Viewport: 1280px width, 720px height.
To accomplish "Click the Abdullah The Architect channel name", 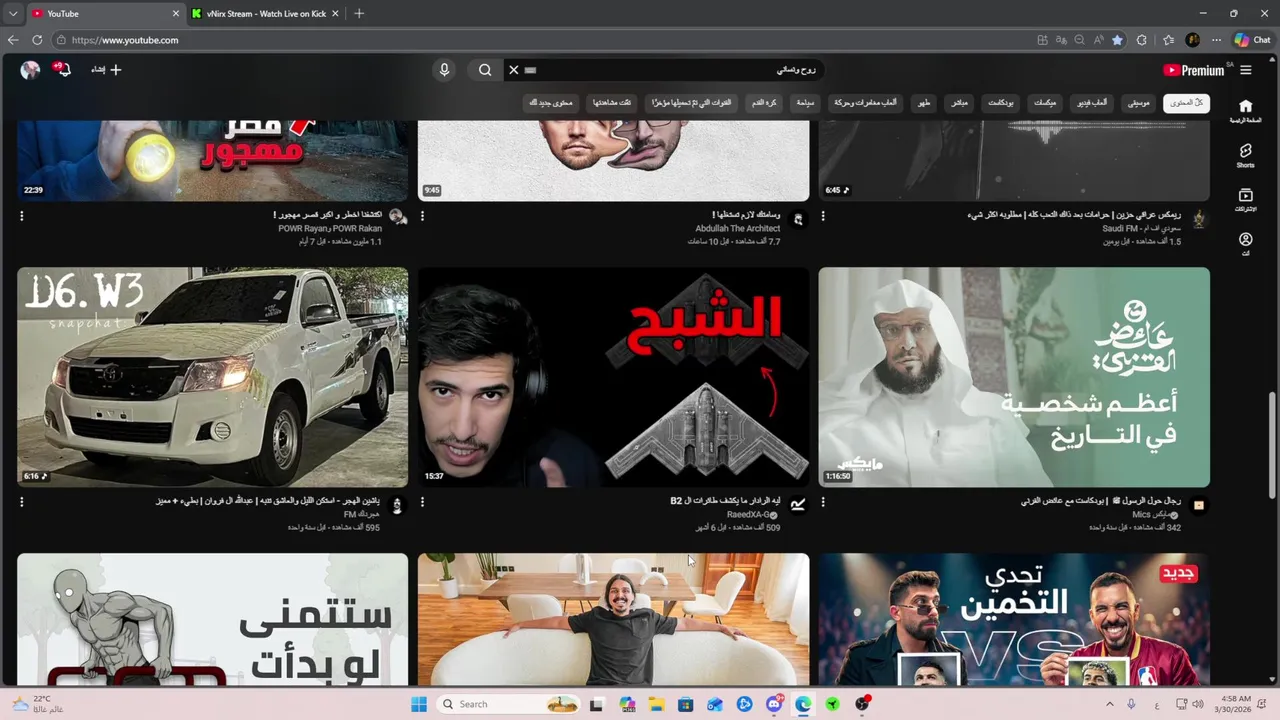I will coord(737,229).
